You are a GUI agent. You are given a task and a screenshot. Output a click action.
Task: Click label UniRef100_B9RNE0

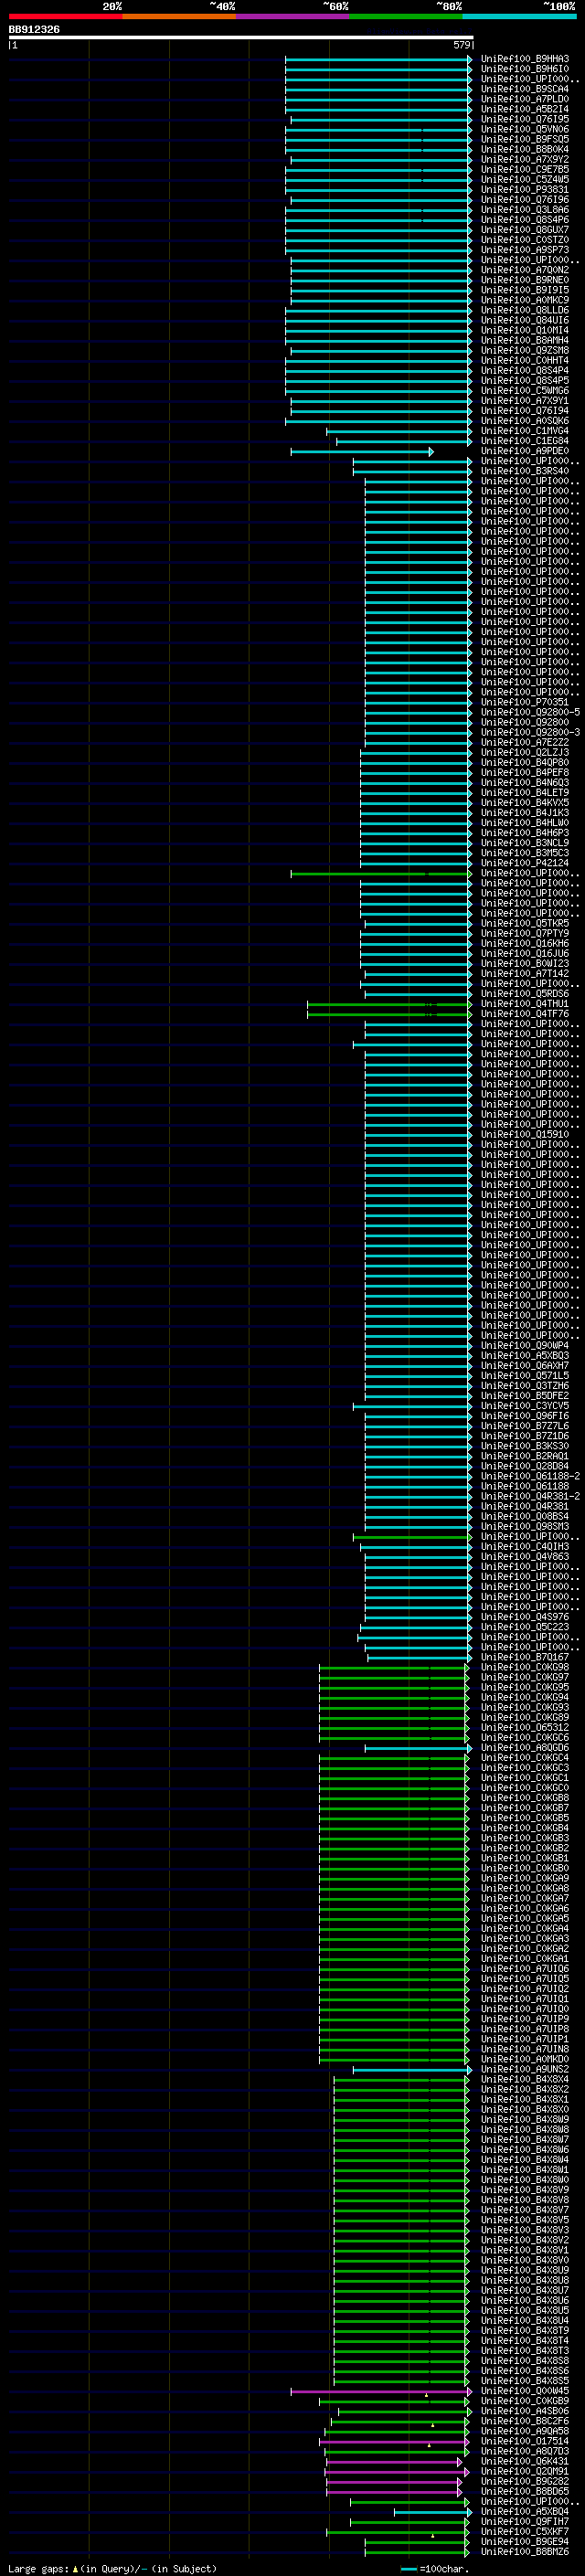click(x=525, y=281)
